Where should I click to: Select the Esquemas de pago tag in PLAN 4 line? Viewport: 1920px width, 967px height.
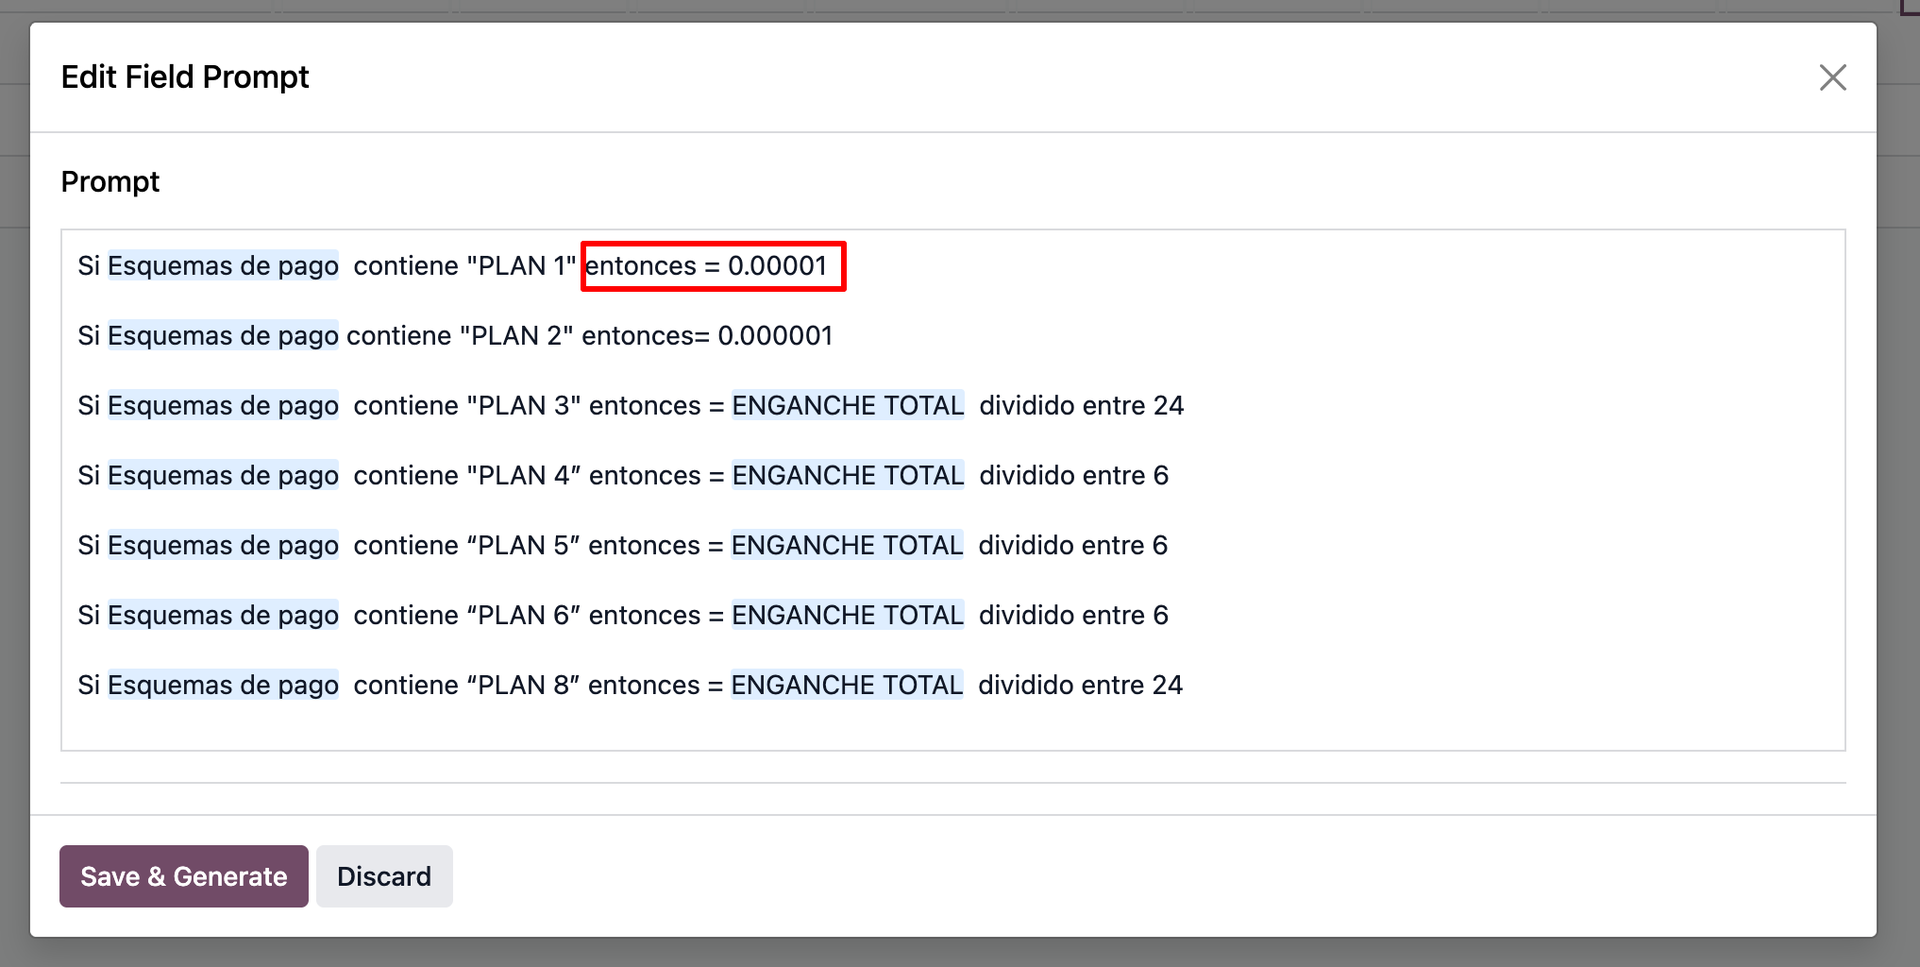click(x=223, y=476)
